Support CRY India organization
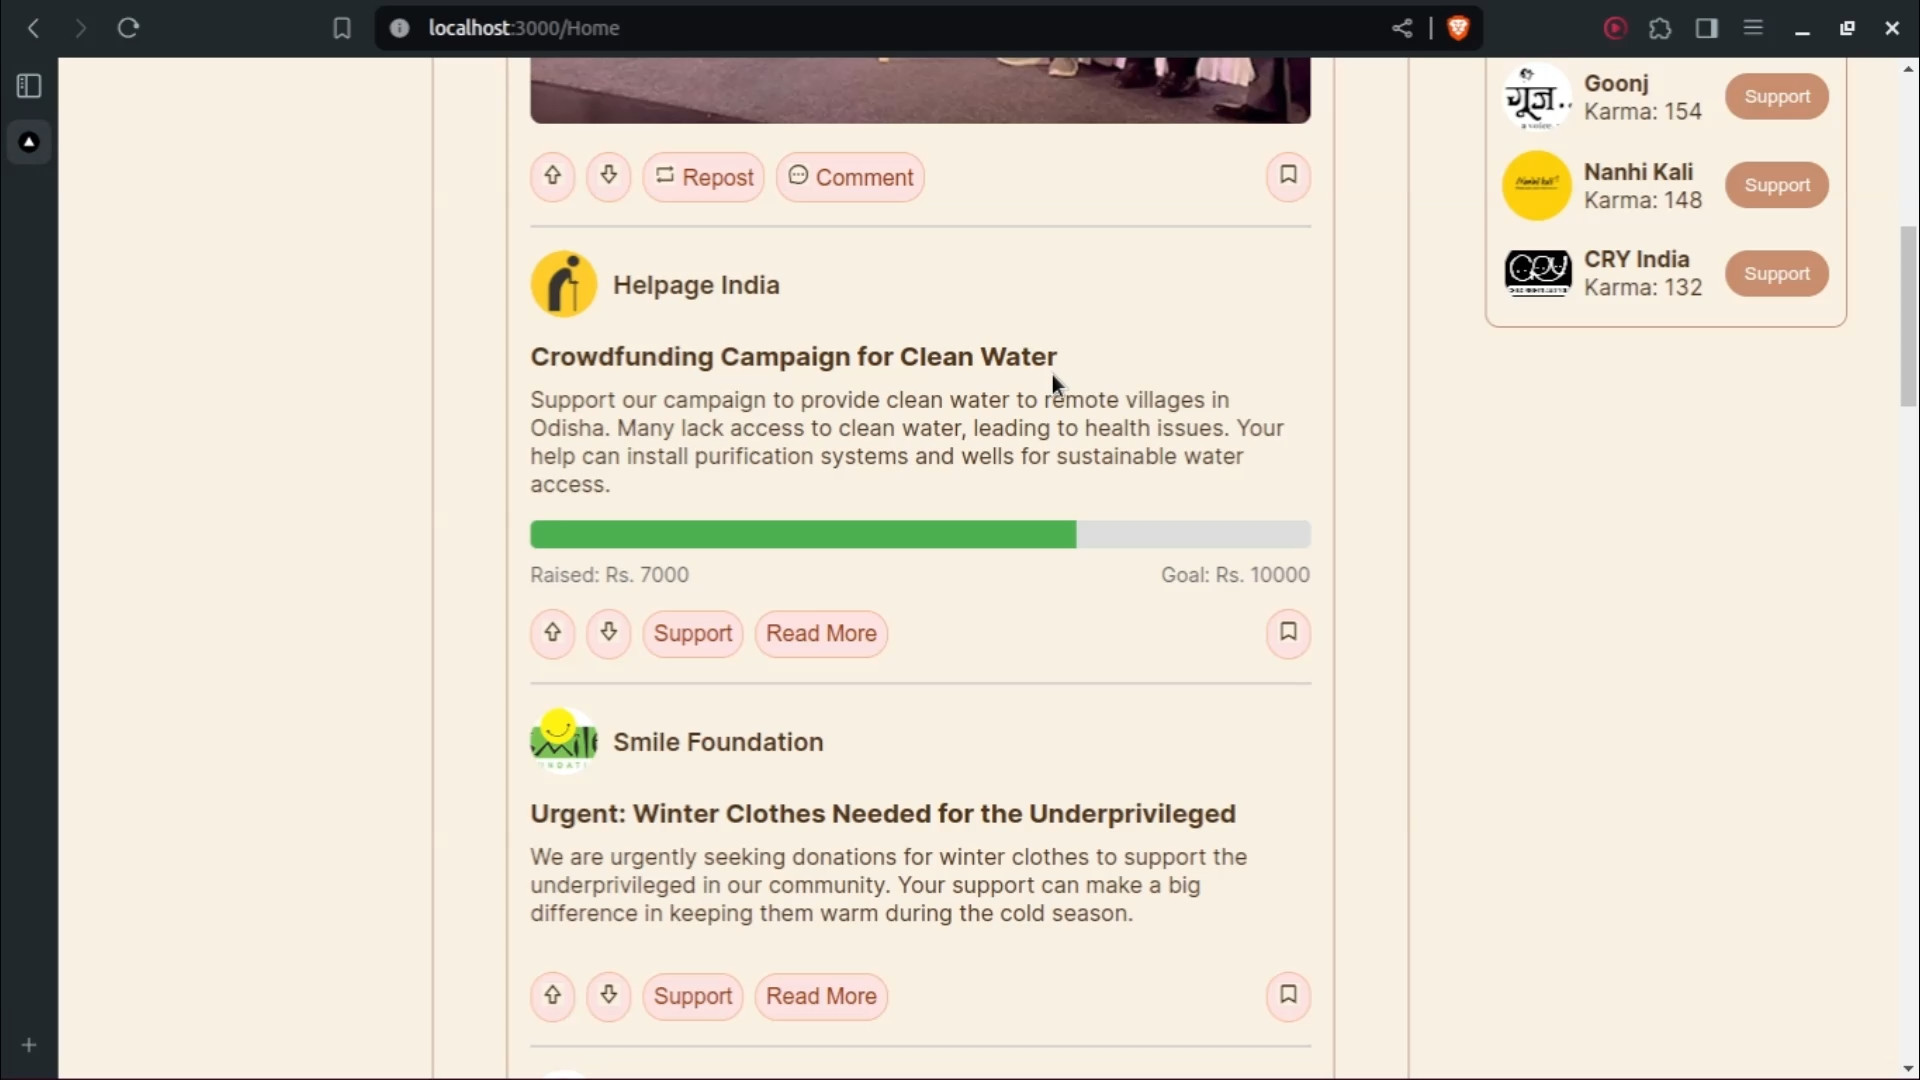 click(x=1776, y=274)
